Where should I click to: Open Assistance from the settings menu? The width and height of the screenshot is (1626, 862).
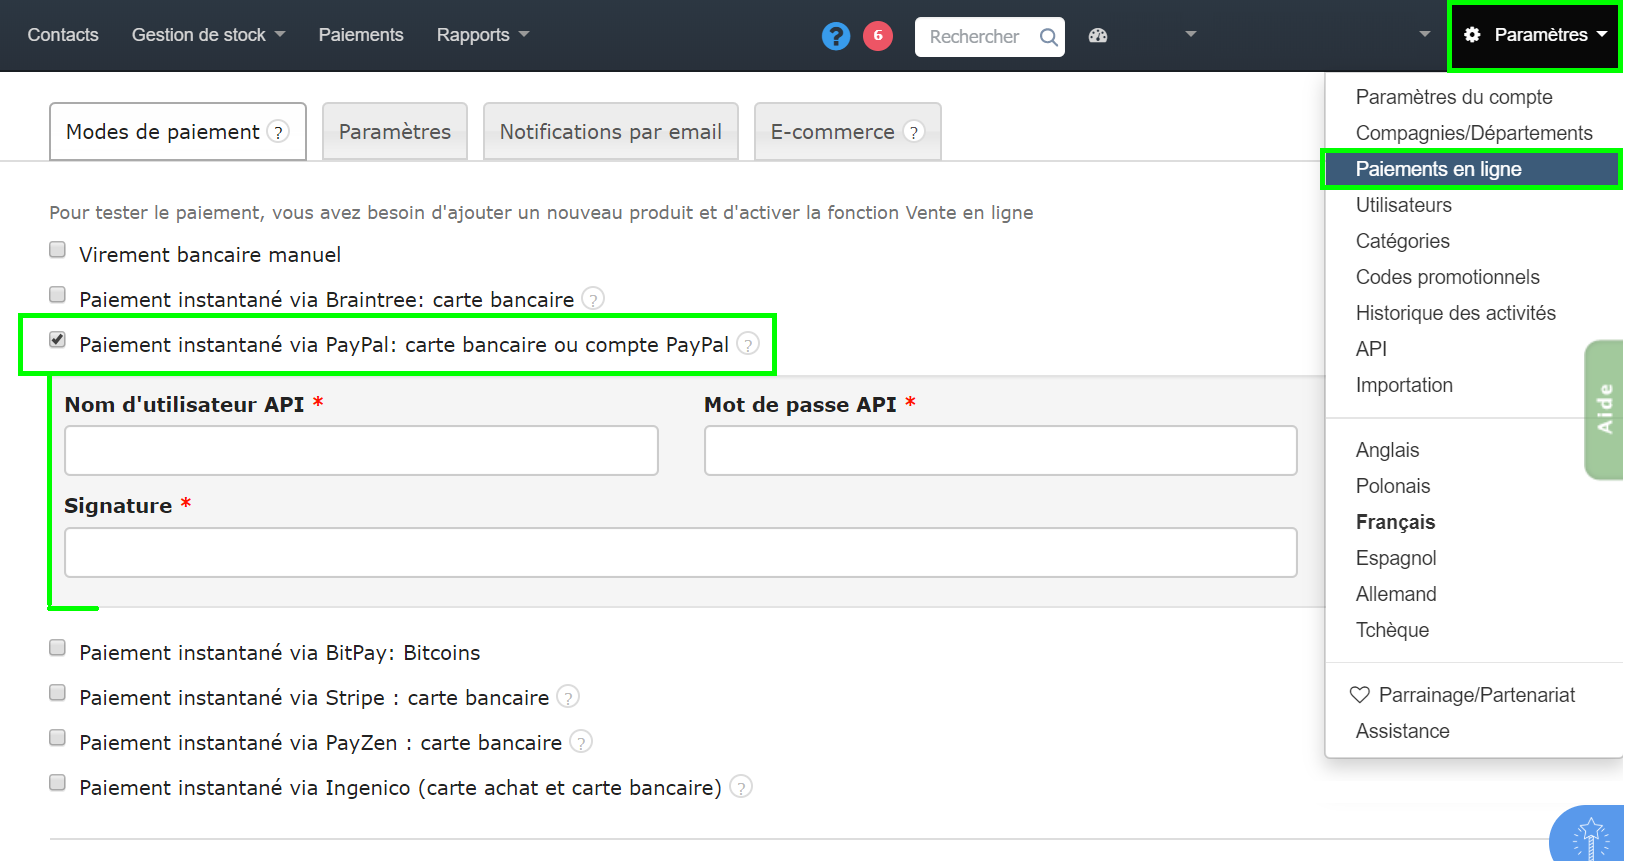pyautogui.click(x=1403, y=731)
